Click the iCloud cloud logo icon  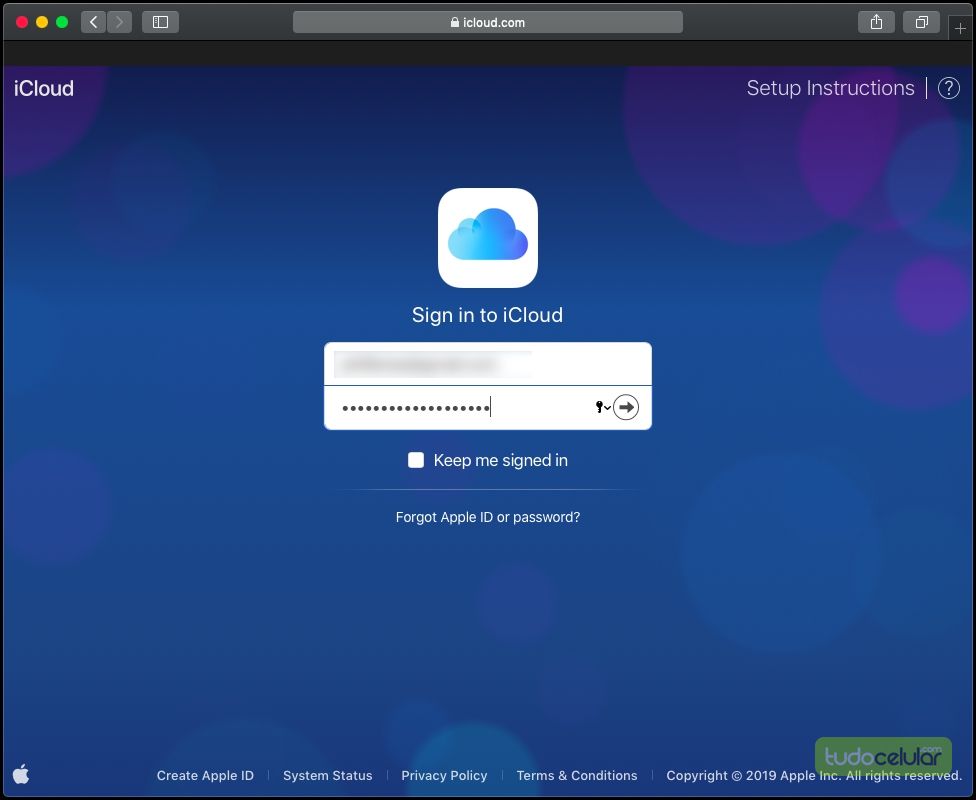[488, 238]
